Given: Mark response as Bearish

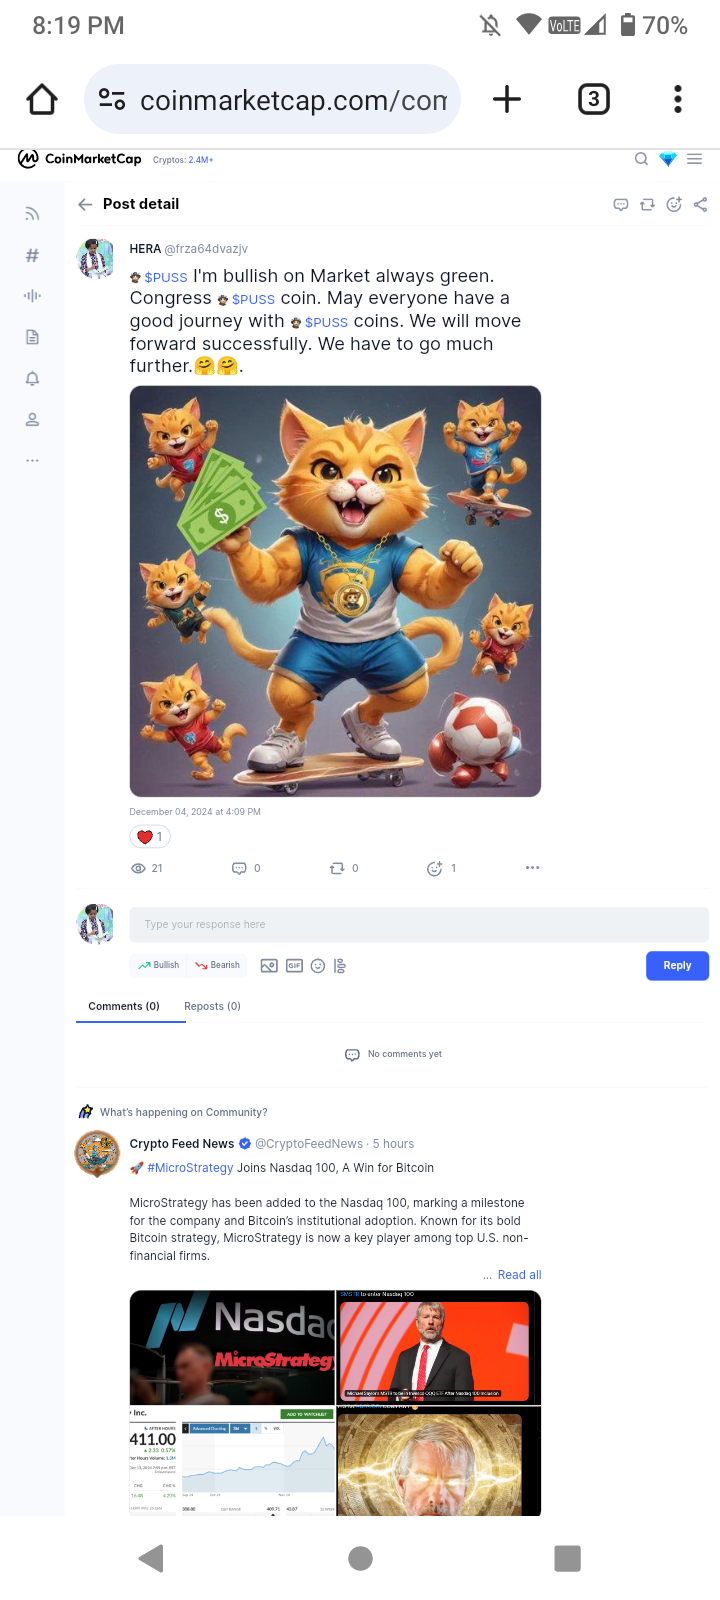Looking at the screenshot, I should click(218, 965).
